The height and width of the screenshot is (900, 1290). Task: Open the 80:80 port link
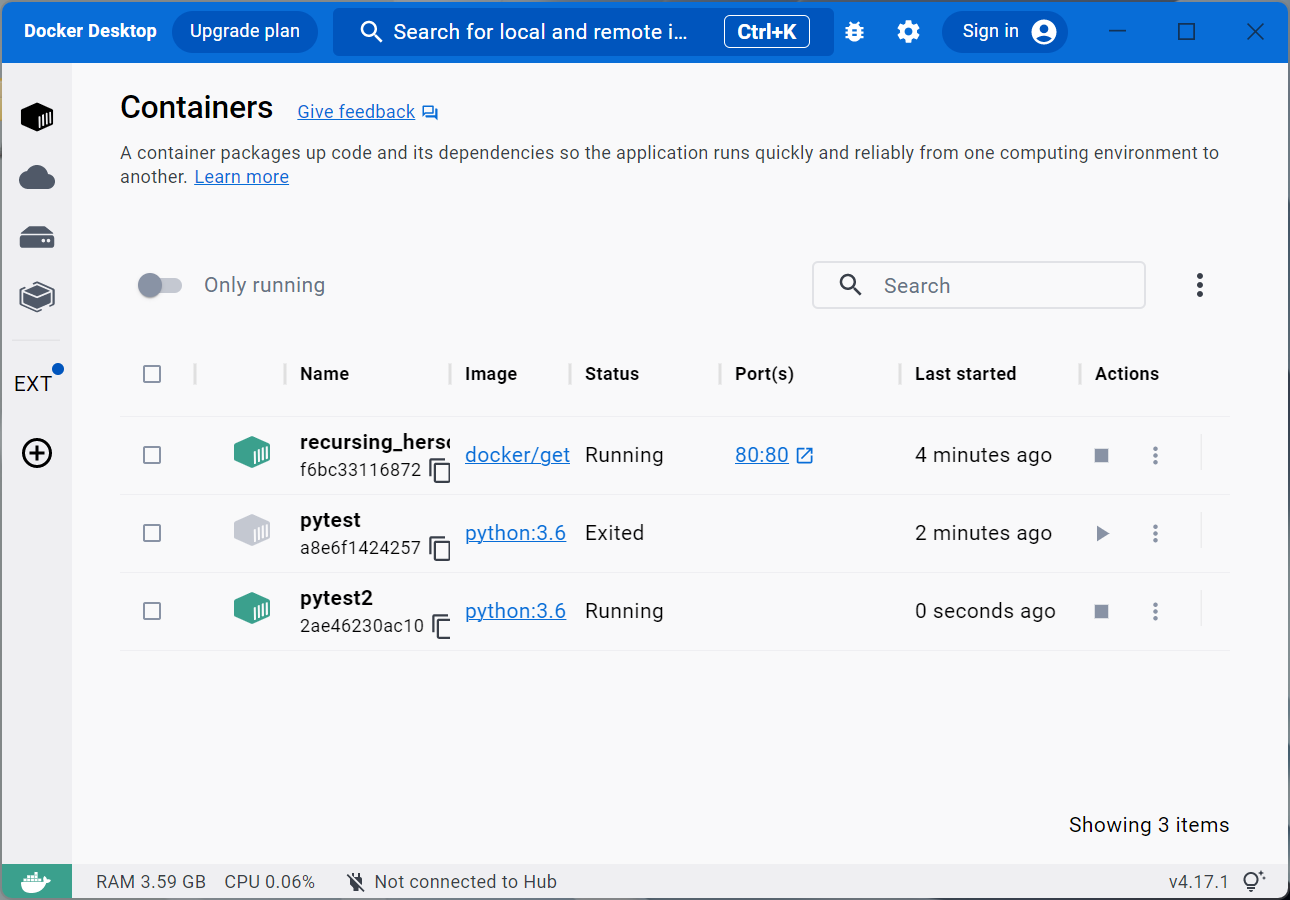762,455
